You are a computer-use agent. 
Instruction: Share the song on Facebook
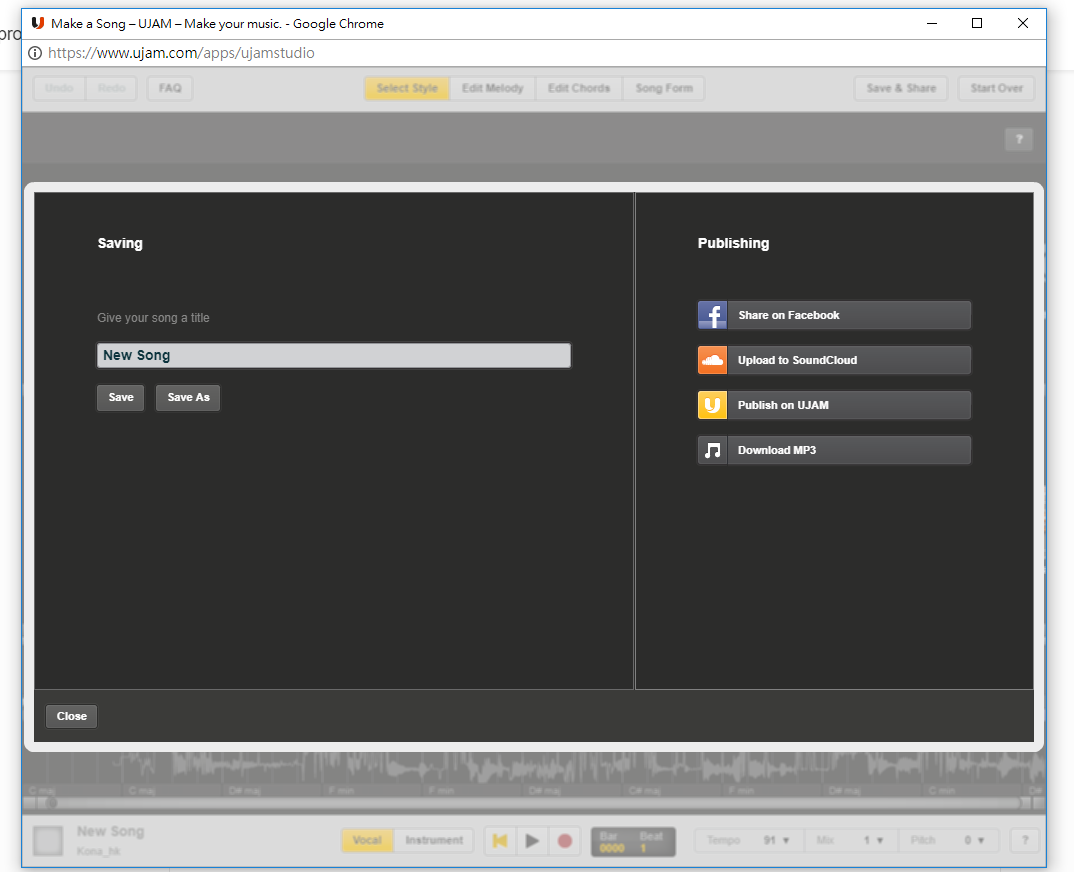tap(834, 315)
